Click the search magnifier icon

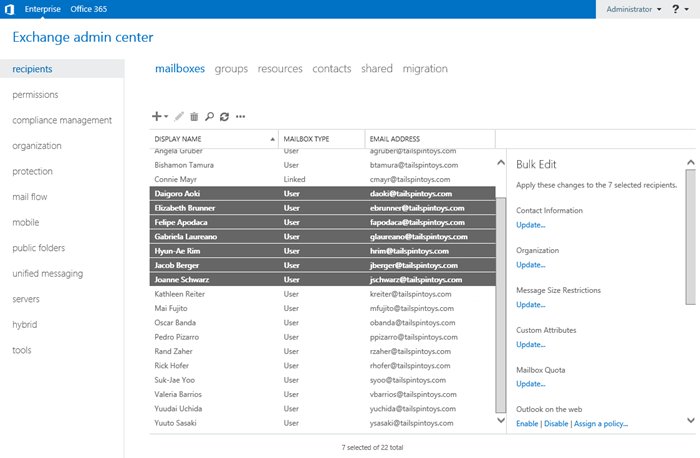tap(209, 117)
